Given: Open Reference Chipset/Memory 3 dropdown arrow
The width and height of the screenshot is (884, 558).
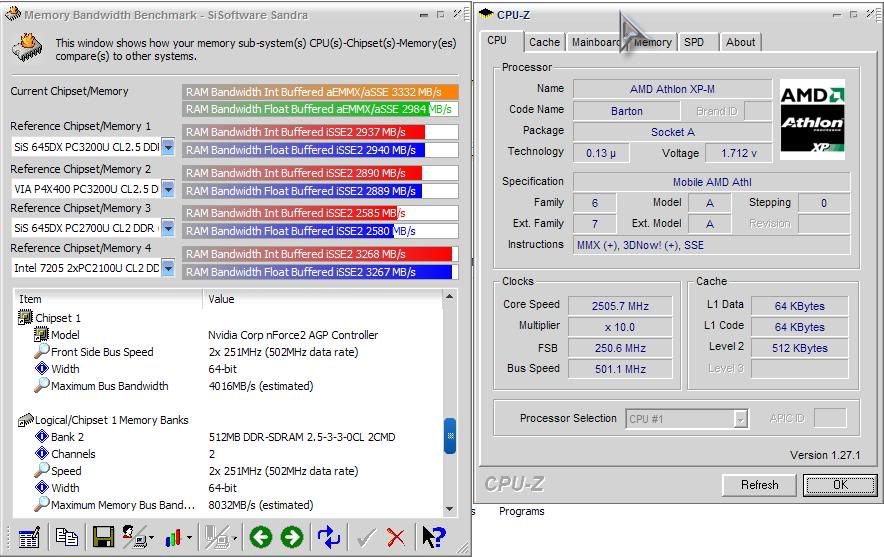Looking at the screenshot, I should pyautogui.click(x=168, y=228).
